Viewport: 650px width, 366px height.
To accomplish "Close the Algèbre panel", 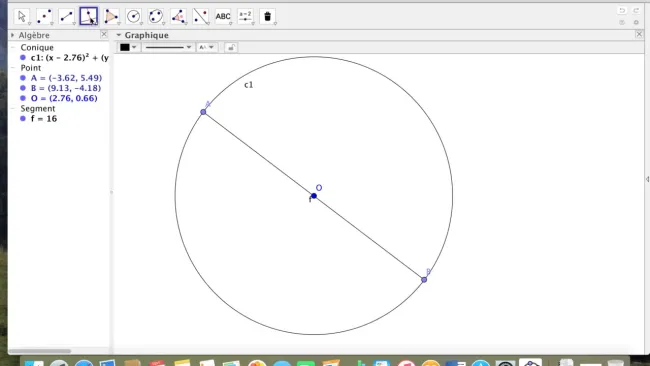I will (104, 34).
